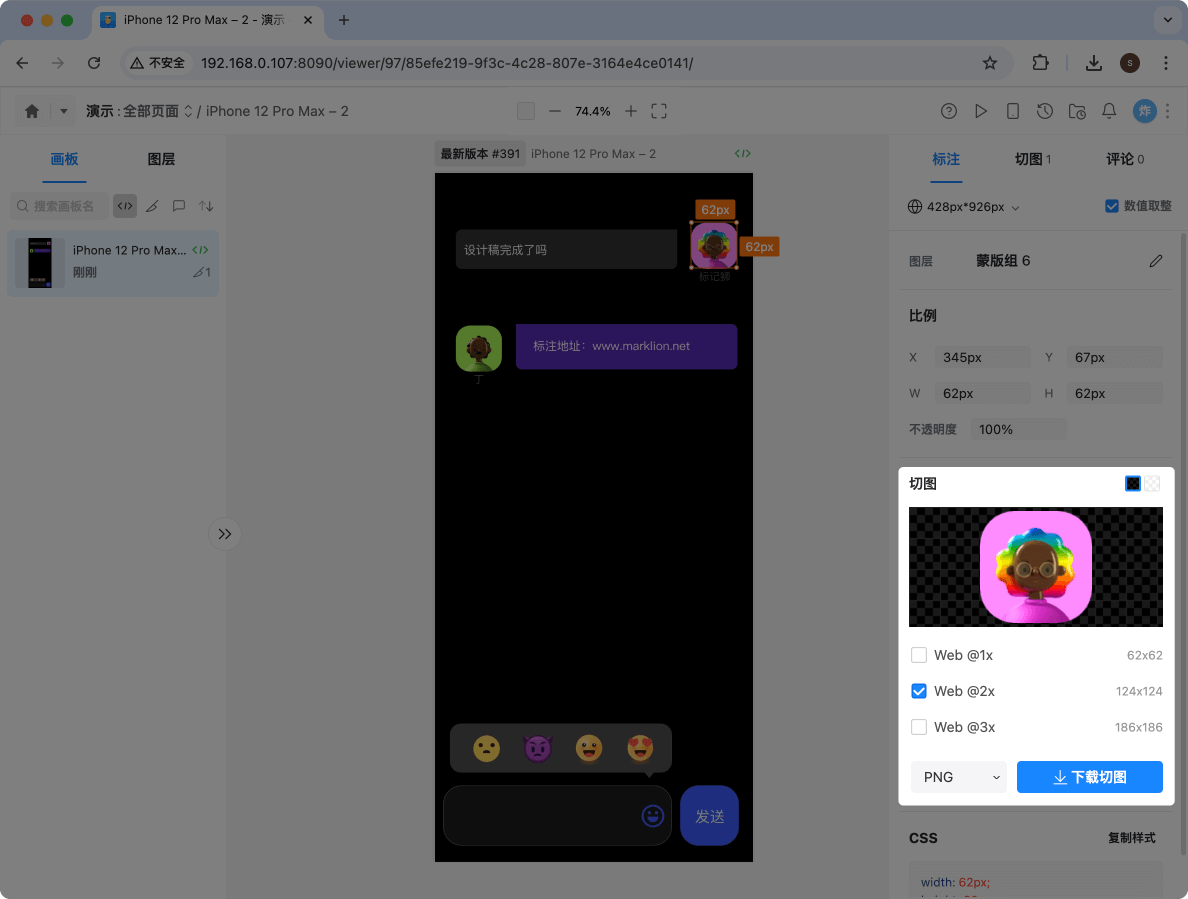This screenshot has width=1188, height=899.
Task: Switch the slice preview to light checkerboard background
Action: coord(1152,483)
